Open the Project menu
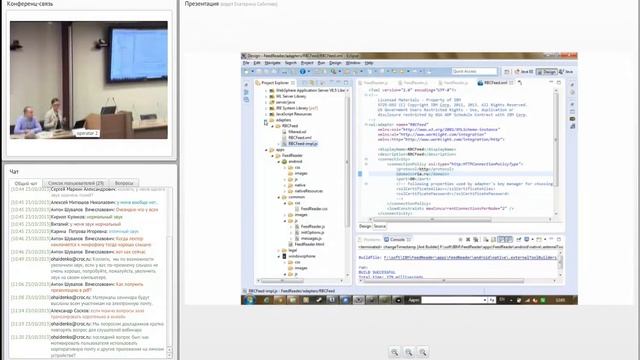 (x=307, y=63)
